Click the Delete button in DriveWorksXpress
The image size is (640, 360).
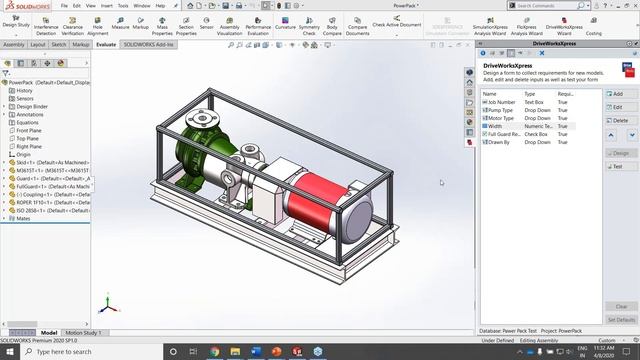(x=621, y=120)
